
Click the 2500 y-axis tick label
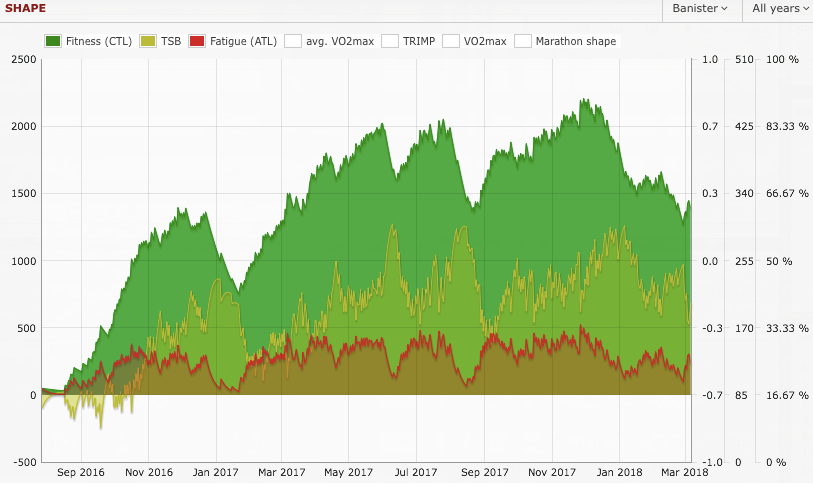tap(23, 59)
